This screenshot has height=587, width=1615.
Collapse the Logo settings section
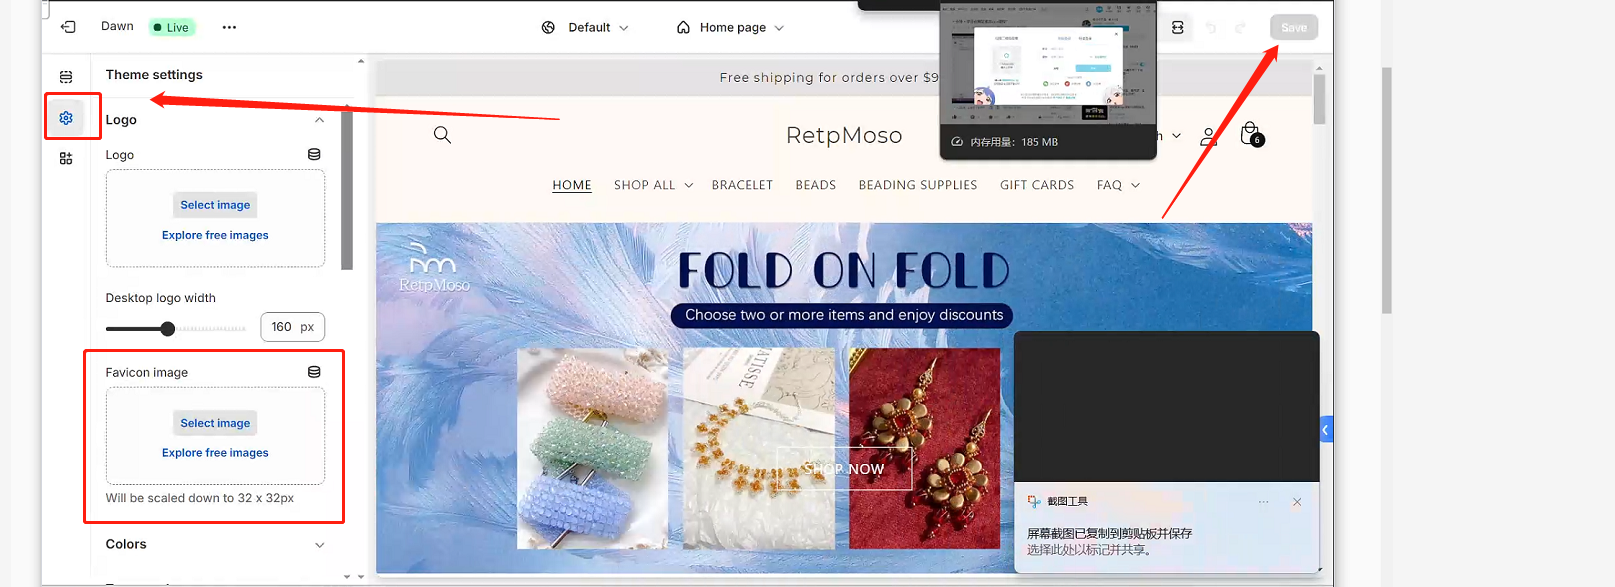click(x=320, y=120)
